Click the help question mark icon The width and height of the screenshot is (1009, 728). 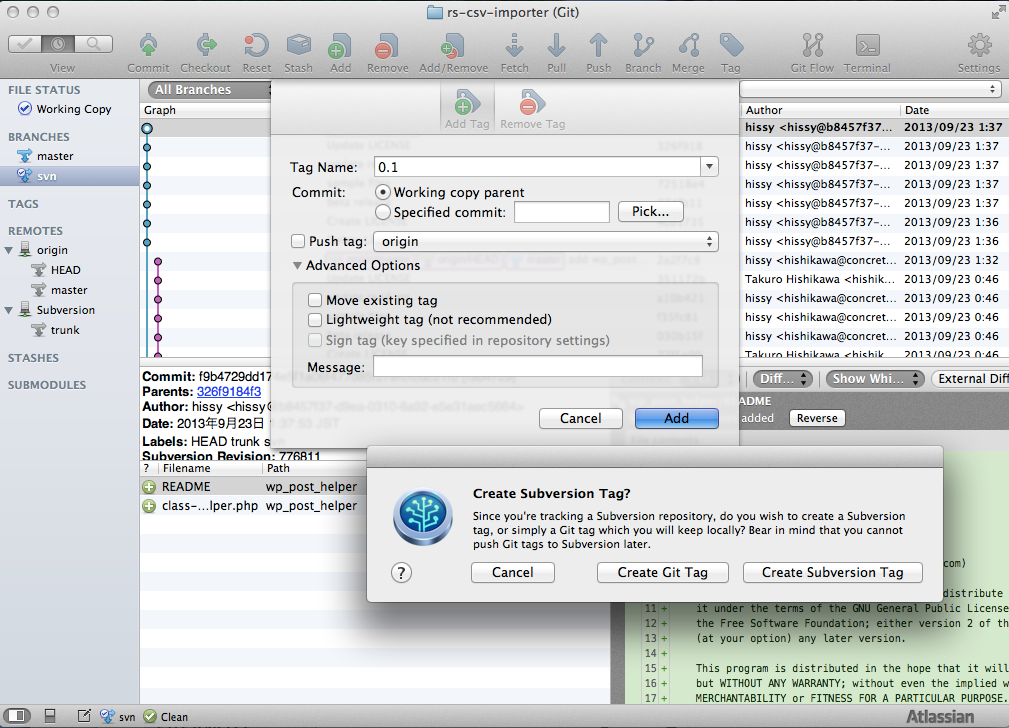(x=401, y=572)
